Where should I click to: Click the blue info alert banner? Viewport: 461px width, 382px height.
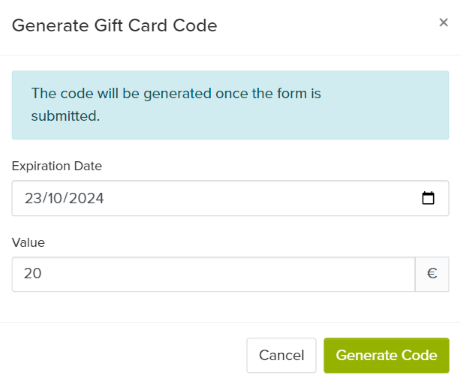(x=230, y=105)
